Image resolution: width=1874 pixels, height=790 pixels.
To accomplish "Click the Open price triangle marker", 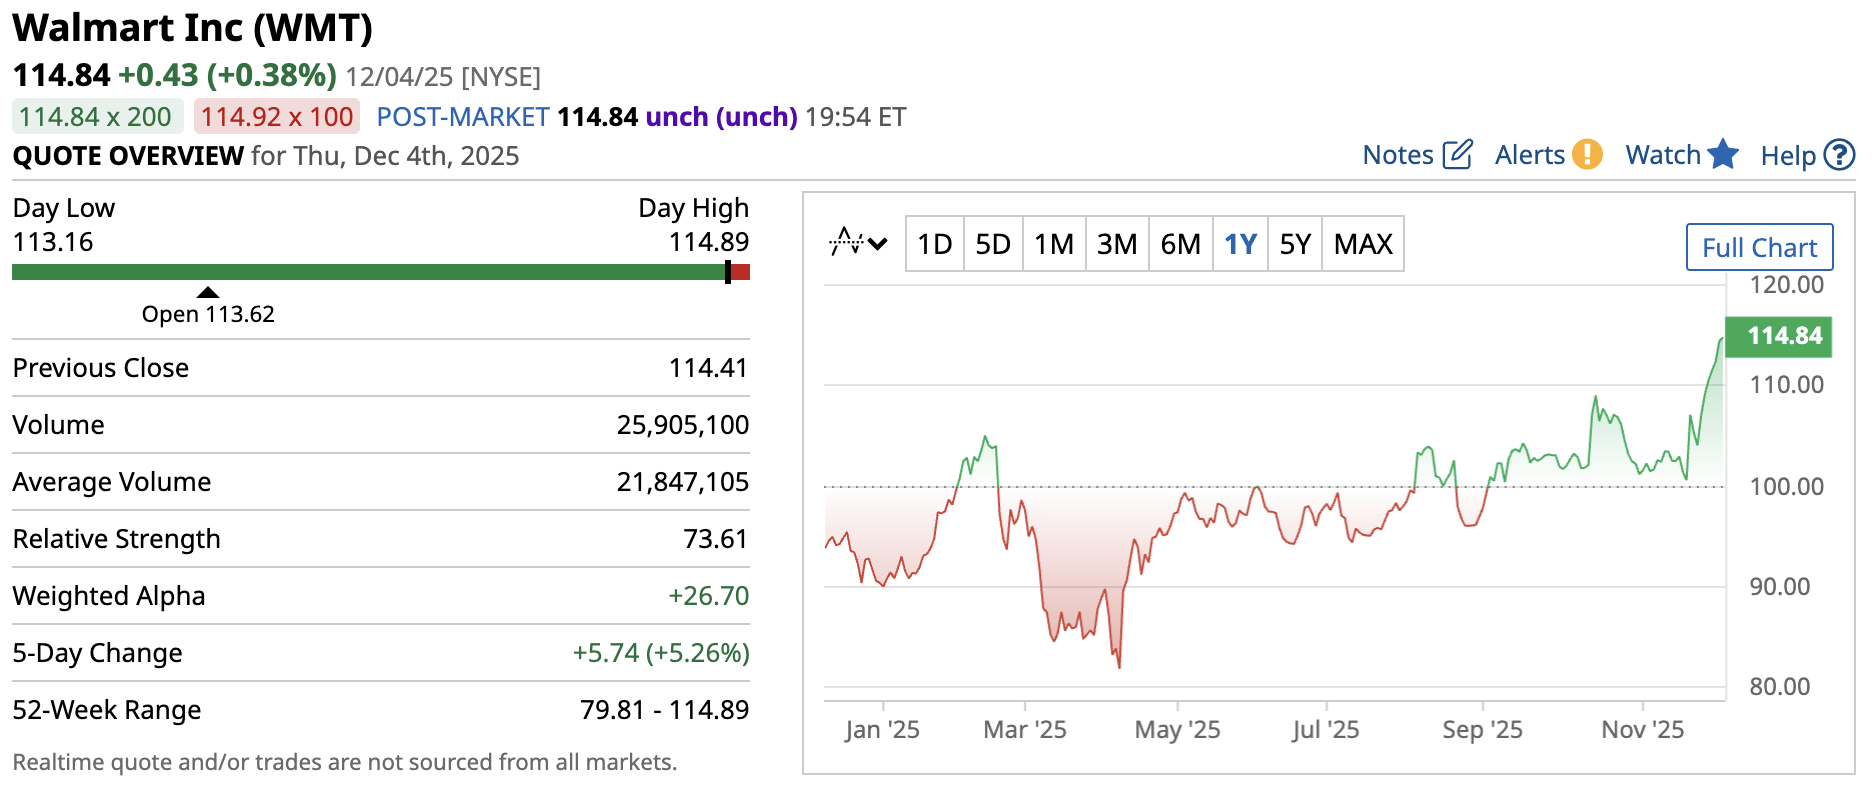I will (207, 292).
